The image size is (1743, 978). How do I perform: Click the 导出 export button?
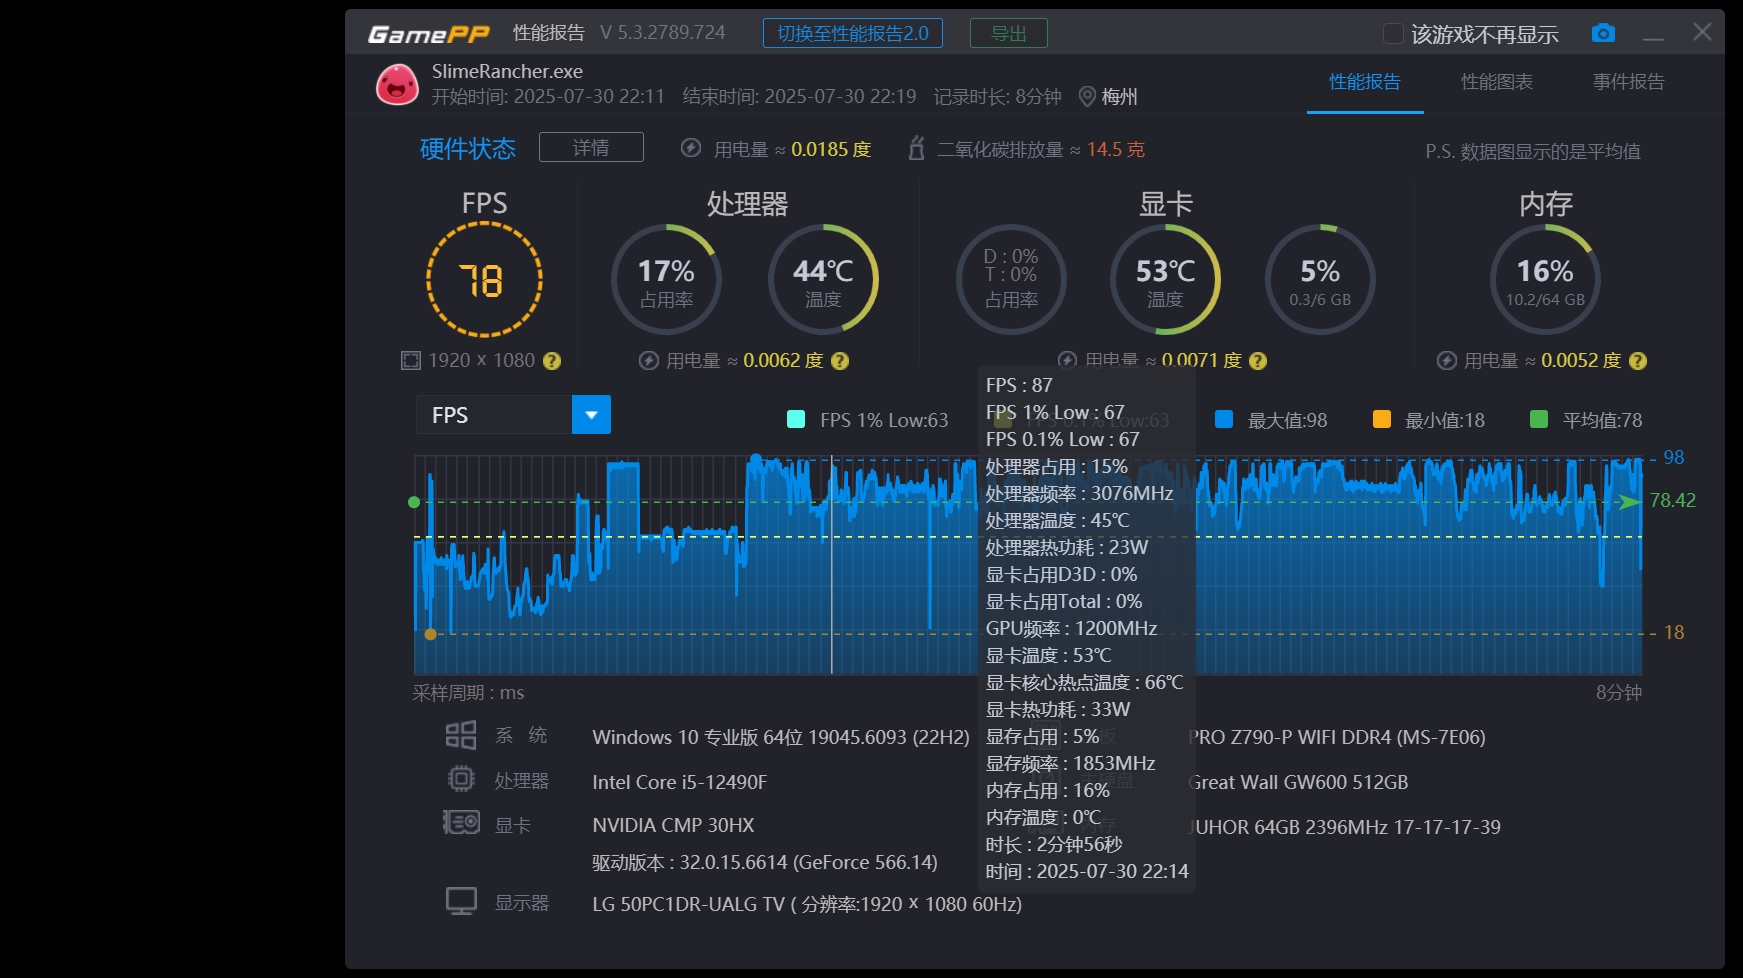pos(1009,33)
